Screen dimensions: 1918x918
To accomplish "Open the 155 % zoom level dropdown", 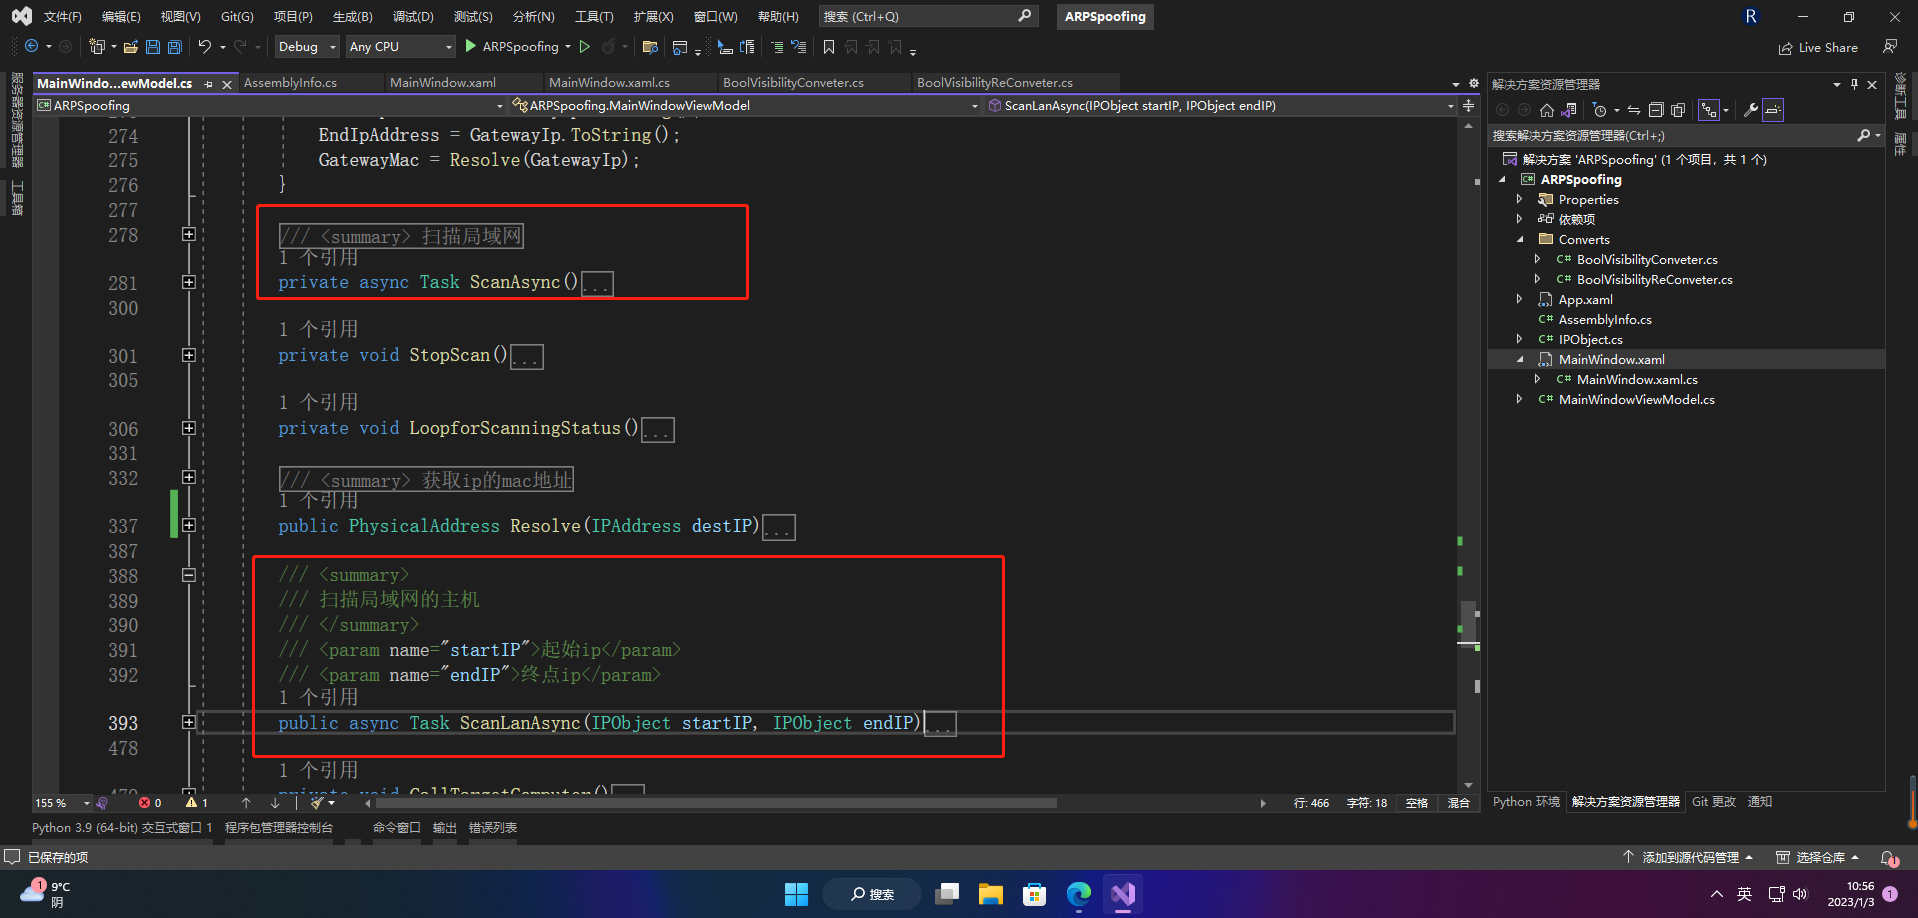I will coord(62,802).
